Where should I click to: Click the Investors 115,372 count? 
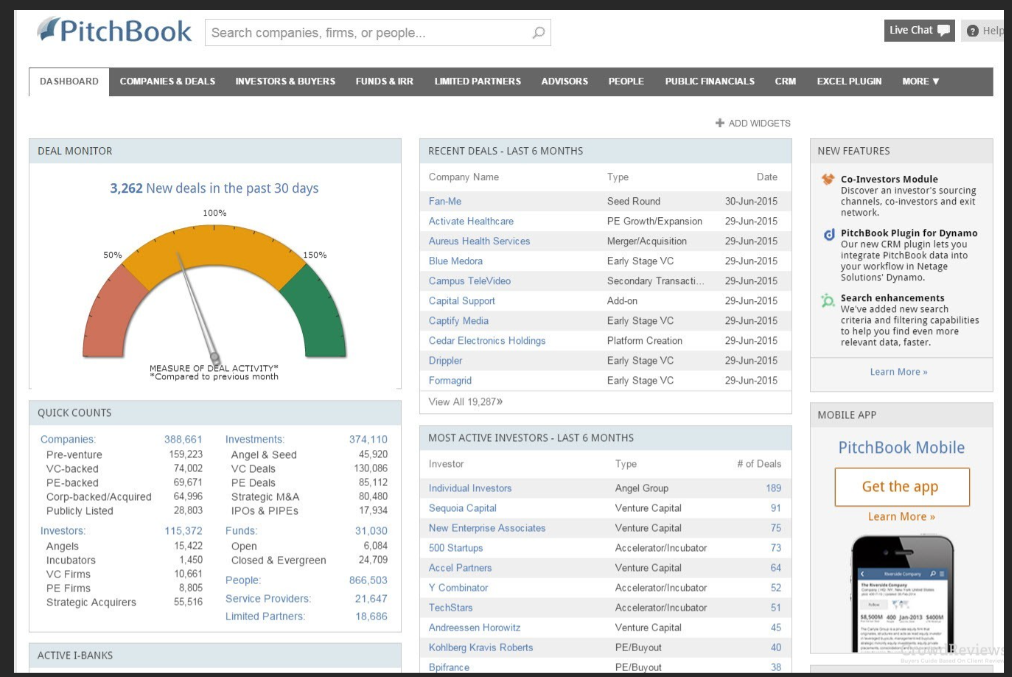pos(183,530)
